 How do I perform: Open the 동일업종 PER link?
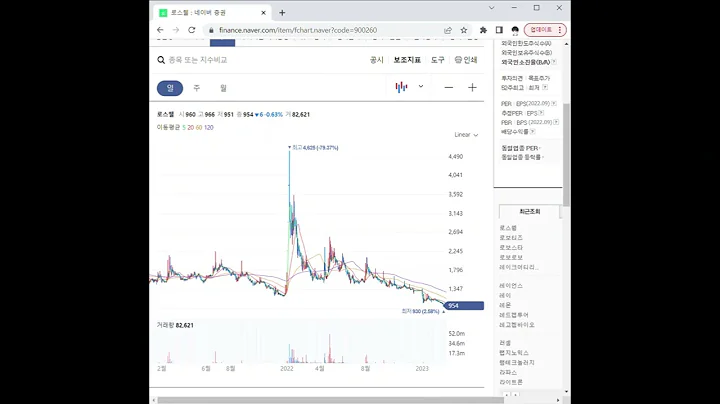521,148
